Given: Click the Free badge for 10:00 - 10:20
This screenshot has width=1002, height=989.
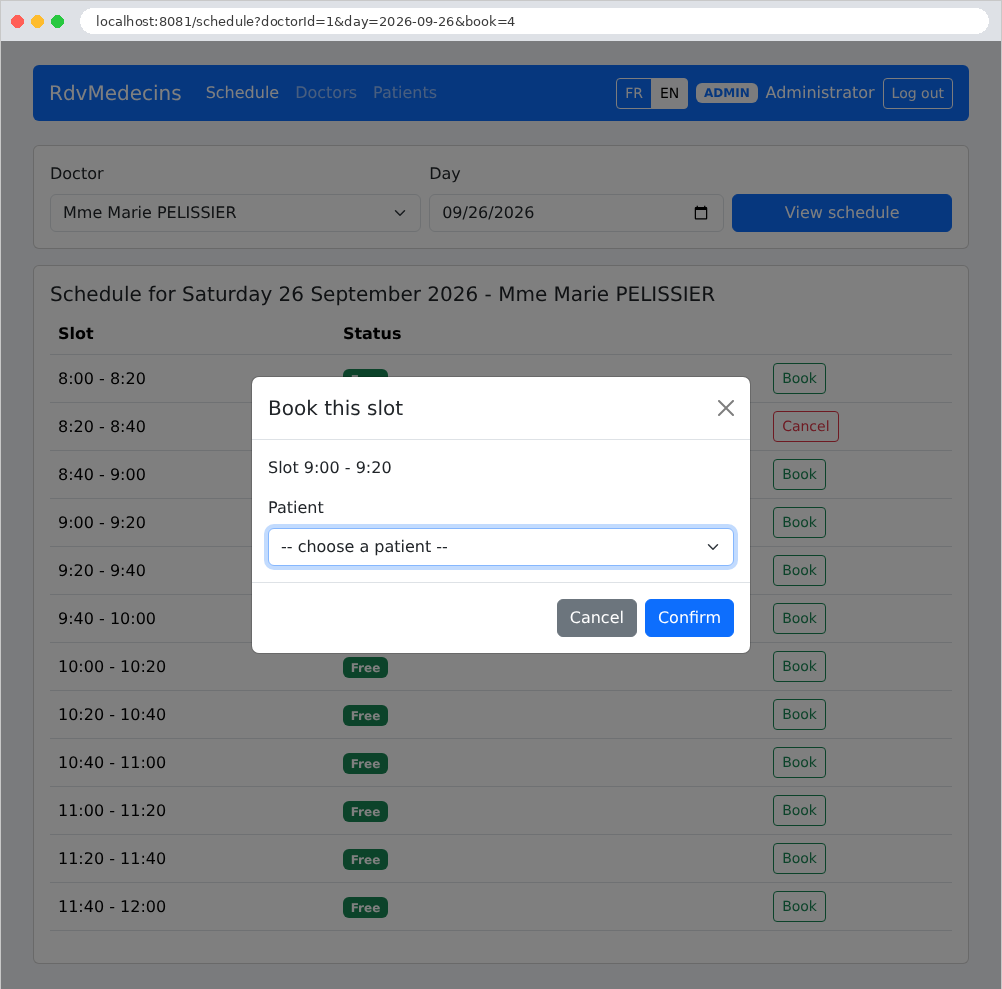Looking at the screenshot, I should 366,668.
